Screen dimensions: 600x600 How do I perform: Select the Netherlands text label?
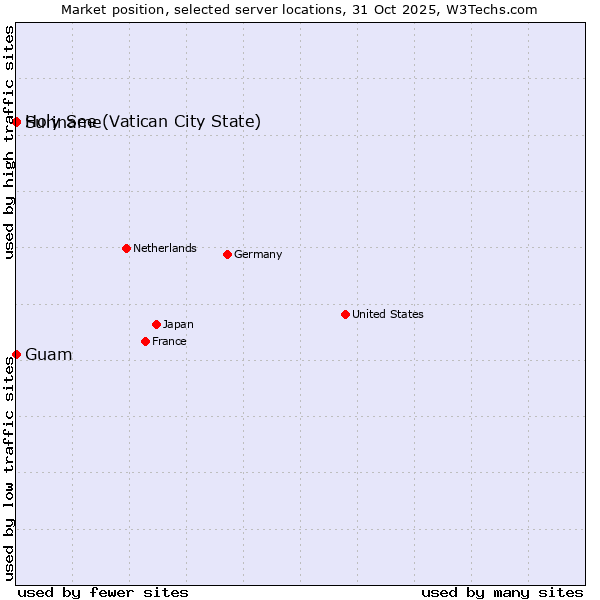(164, 248)
